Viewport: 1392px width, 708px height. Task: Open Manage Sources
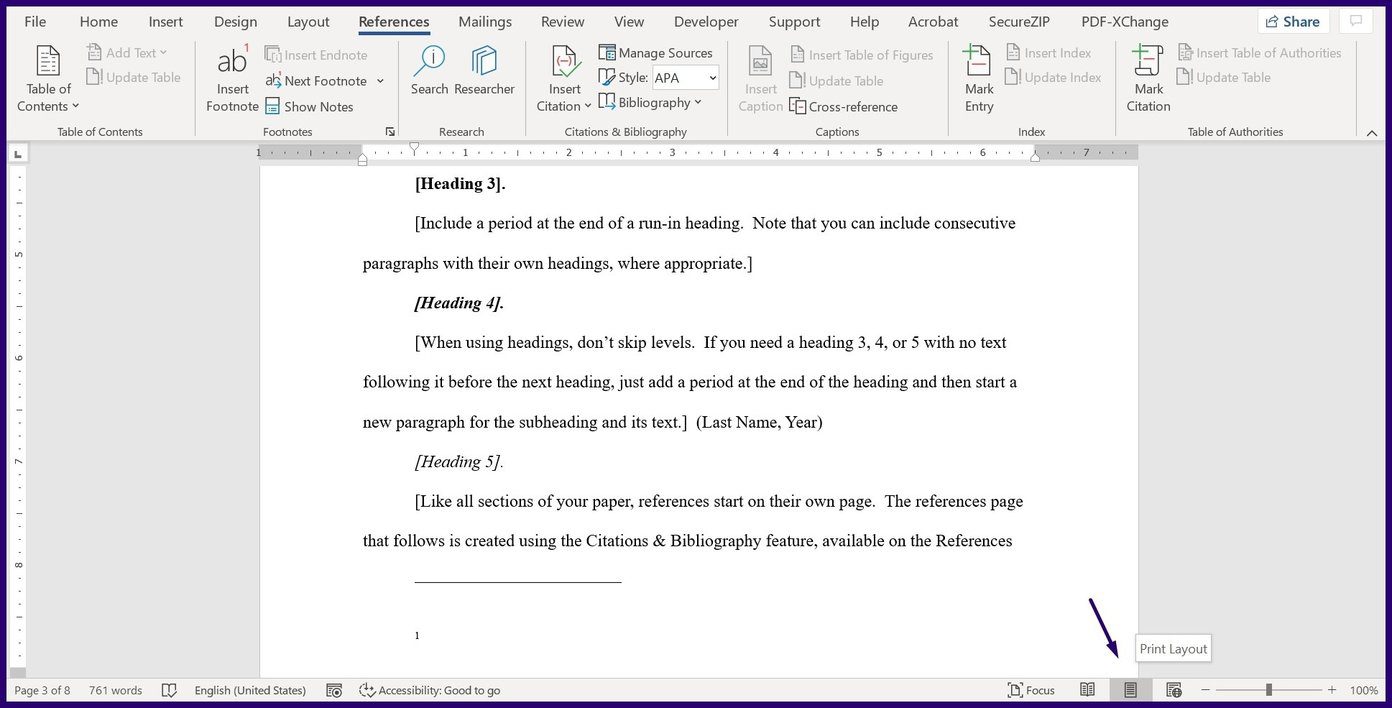pyautogui.click(x=656, y=53)
